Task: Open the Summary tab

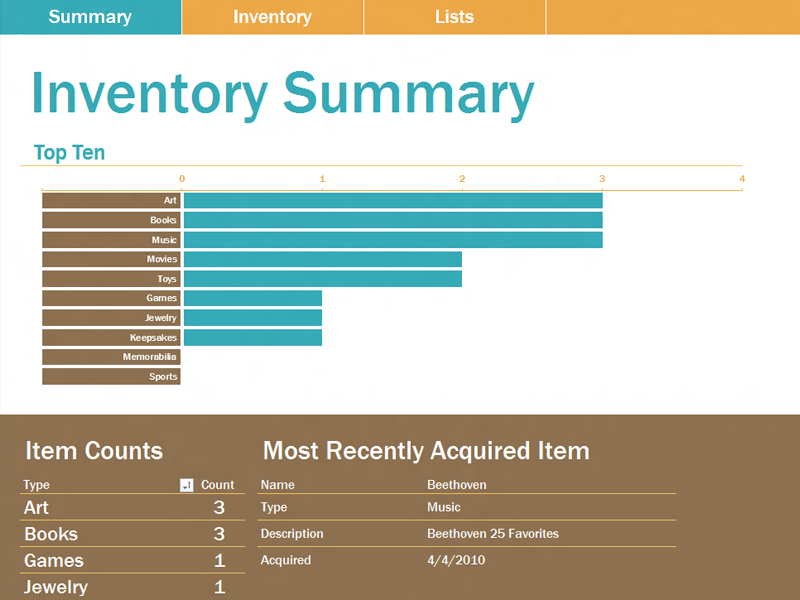Action: [x=90, y=17]
